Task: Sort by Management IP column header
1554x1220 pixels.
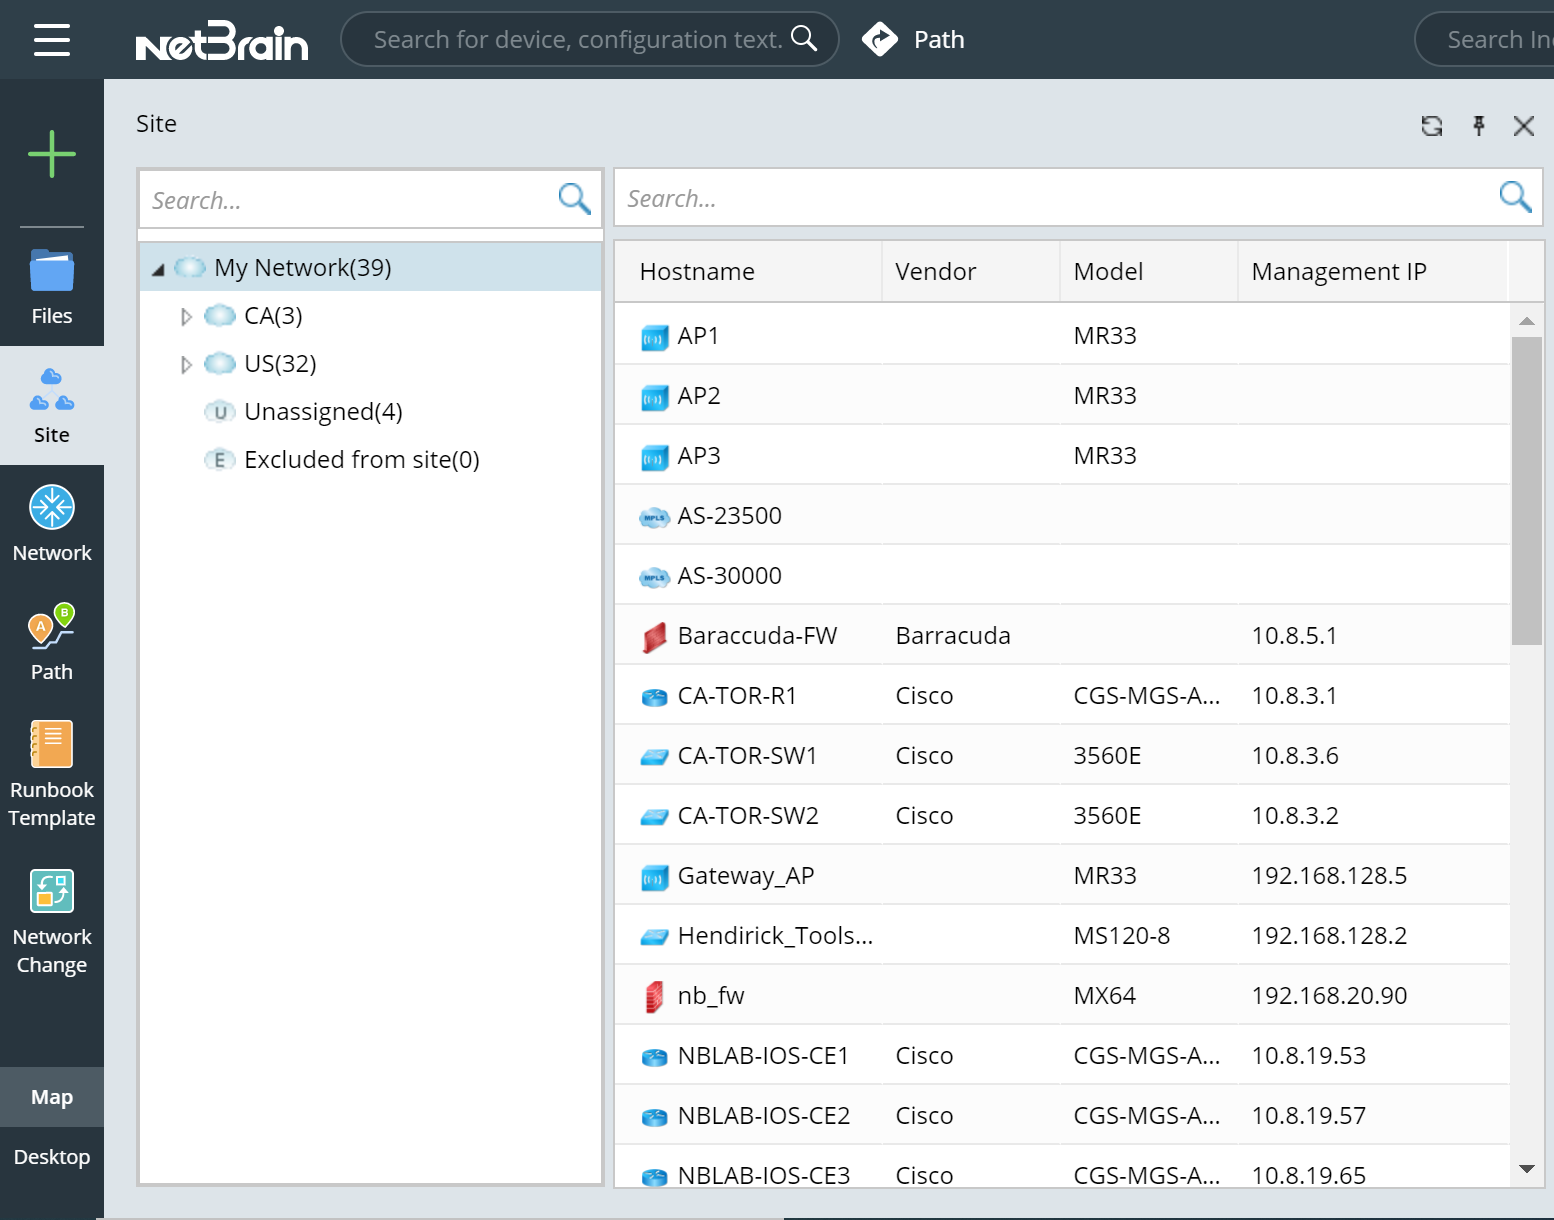Action: [x=1372, y=271]
